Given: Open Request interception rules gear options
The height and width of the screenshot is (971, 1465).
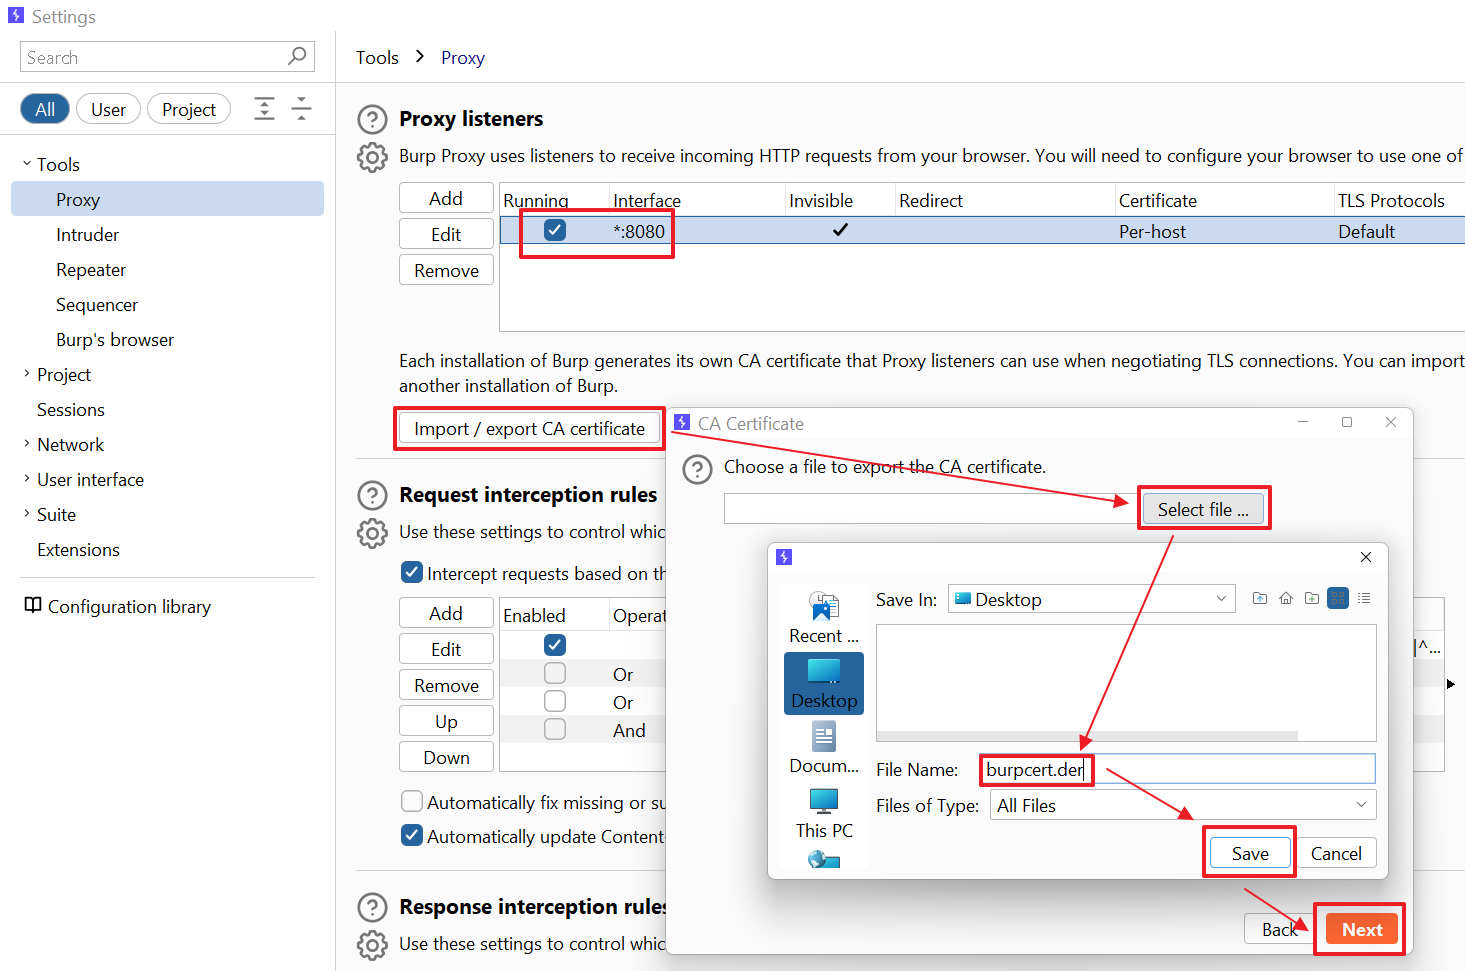Looking at the screenshot, I should [372, 533].
